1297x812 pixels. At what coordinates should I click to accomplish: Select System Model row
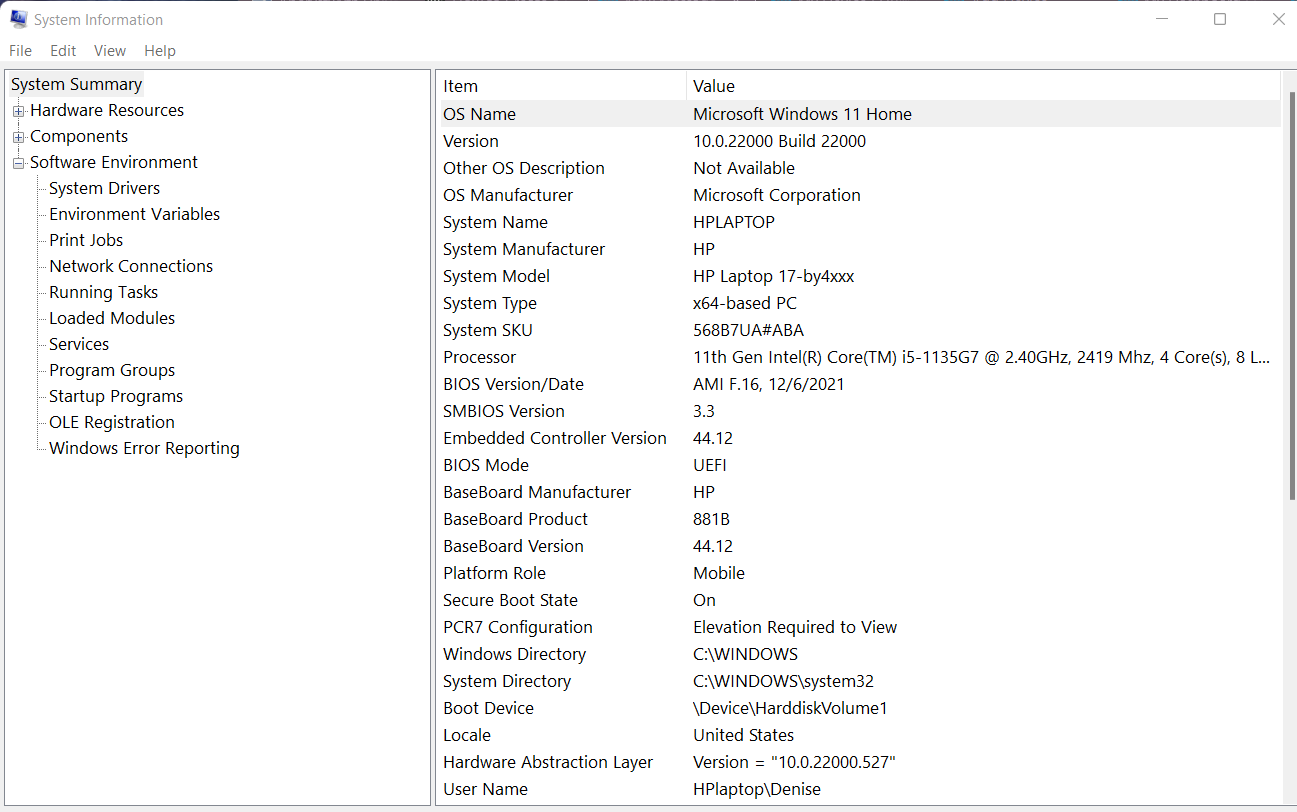point(860,276)
